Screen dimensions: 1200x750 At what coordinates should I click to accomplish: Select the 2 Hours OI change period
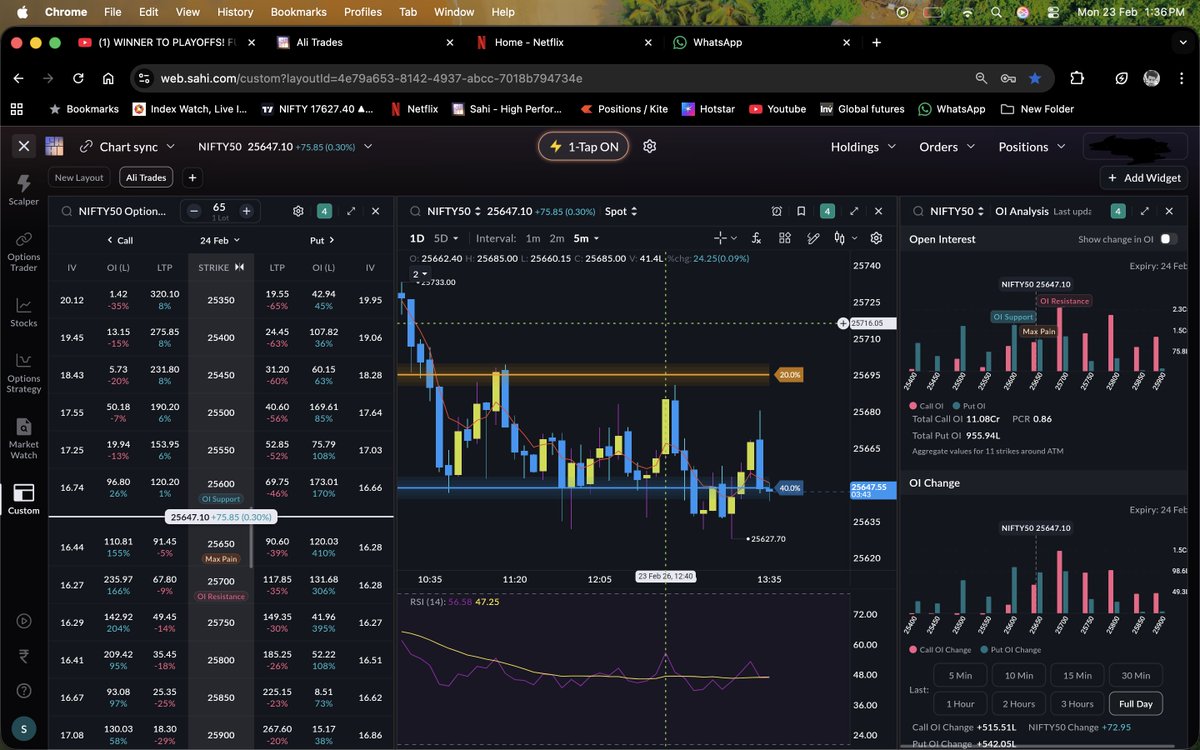[1019, 703]
